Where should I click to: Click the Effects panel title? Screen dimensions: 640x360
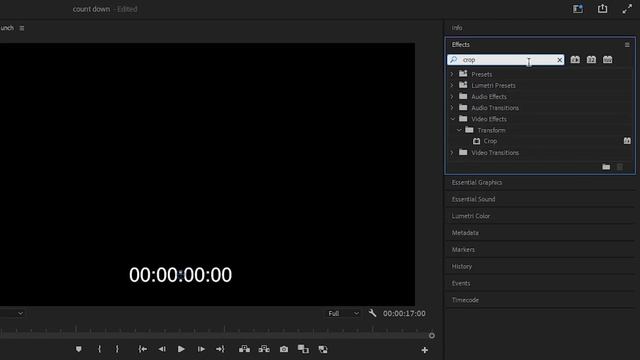click(x=460, y=44)
